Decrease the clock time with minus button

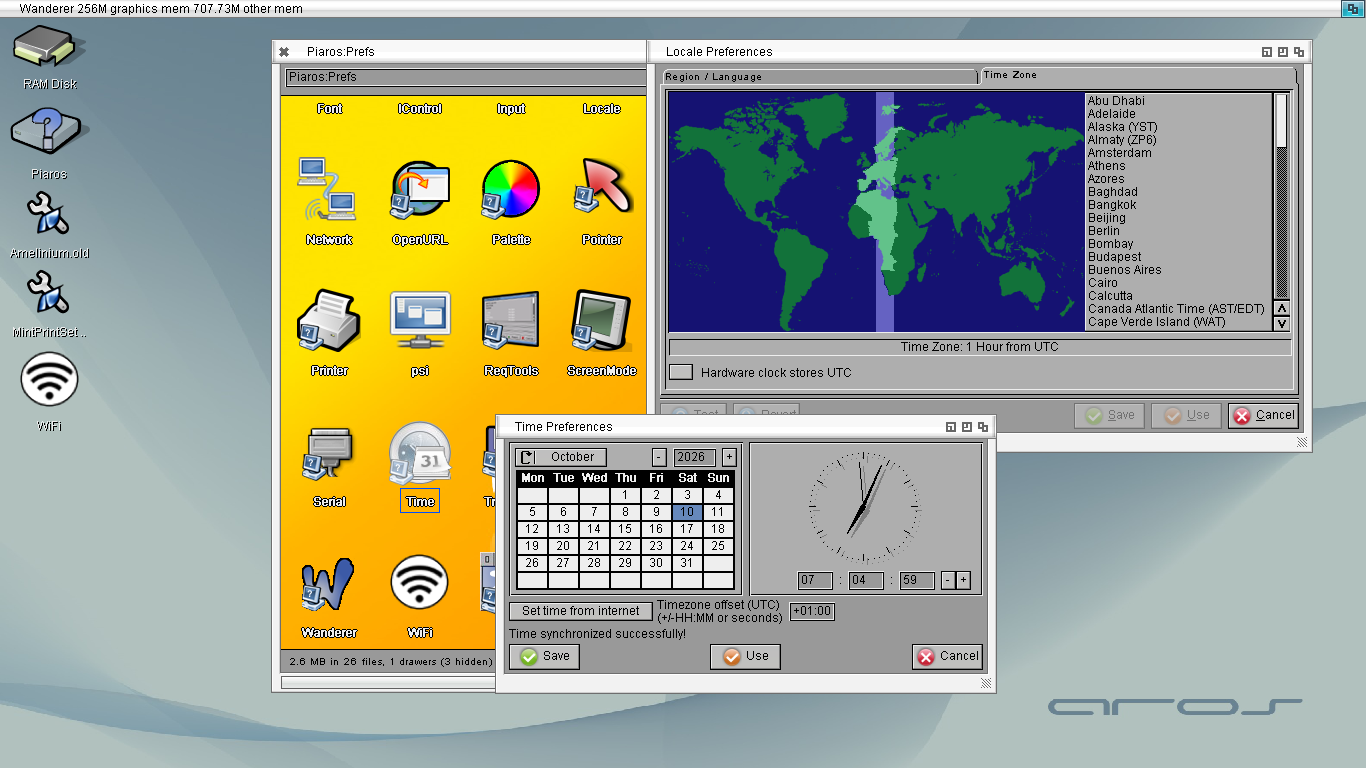(x=948, y=580)
